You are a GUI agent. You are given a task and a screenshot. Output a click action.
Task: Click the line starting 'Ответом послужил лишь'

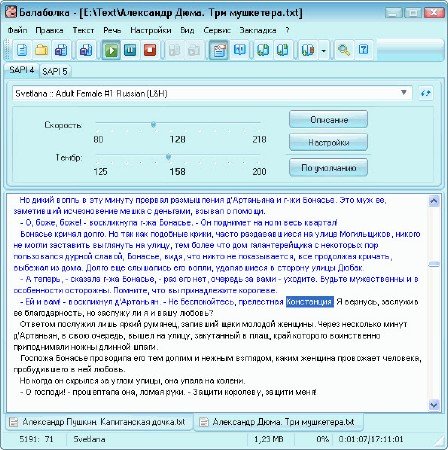point(213,324)
